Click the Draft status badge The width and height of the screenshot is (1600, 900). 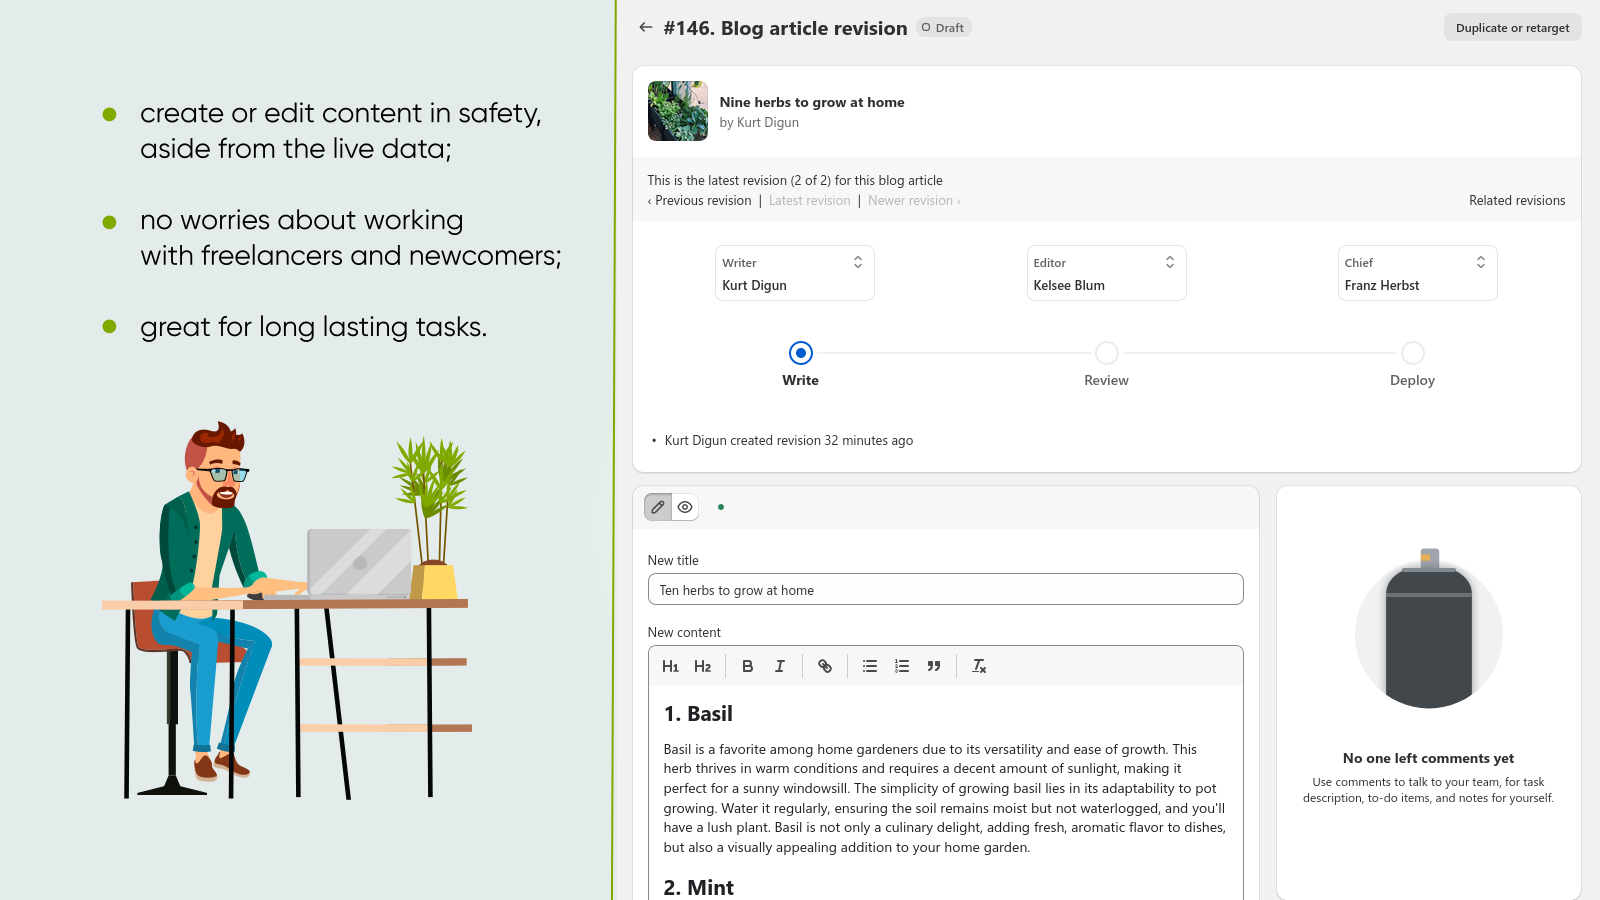(x=943, y=28)
